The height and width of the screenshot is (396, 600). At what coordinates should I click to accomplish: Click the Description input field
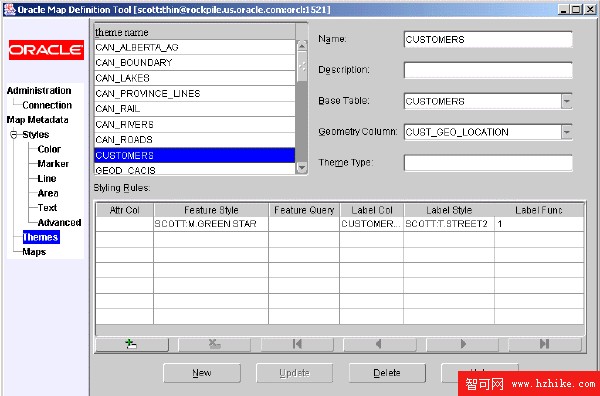[x=488, y=70]
